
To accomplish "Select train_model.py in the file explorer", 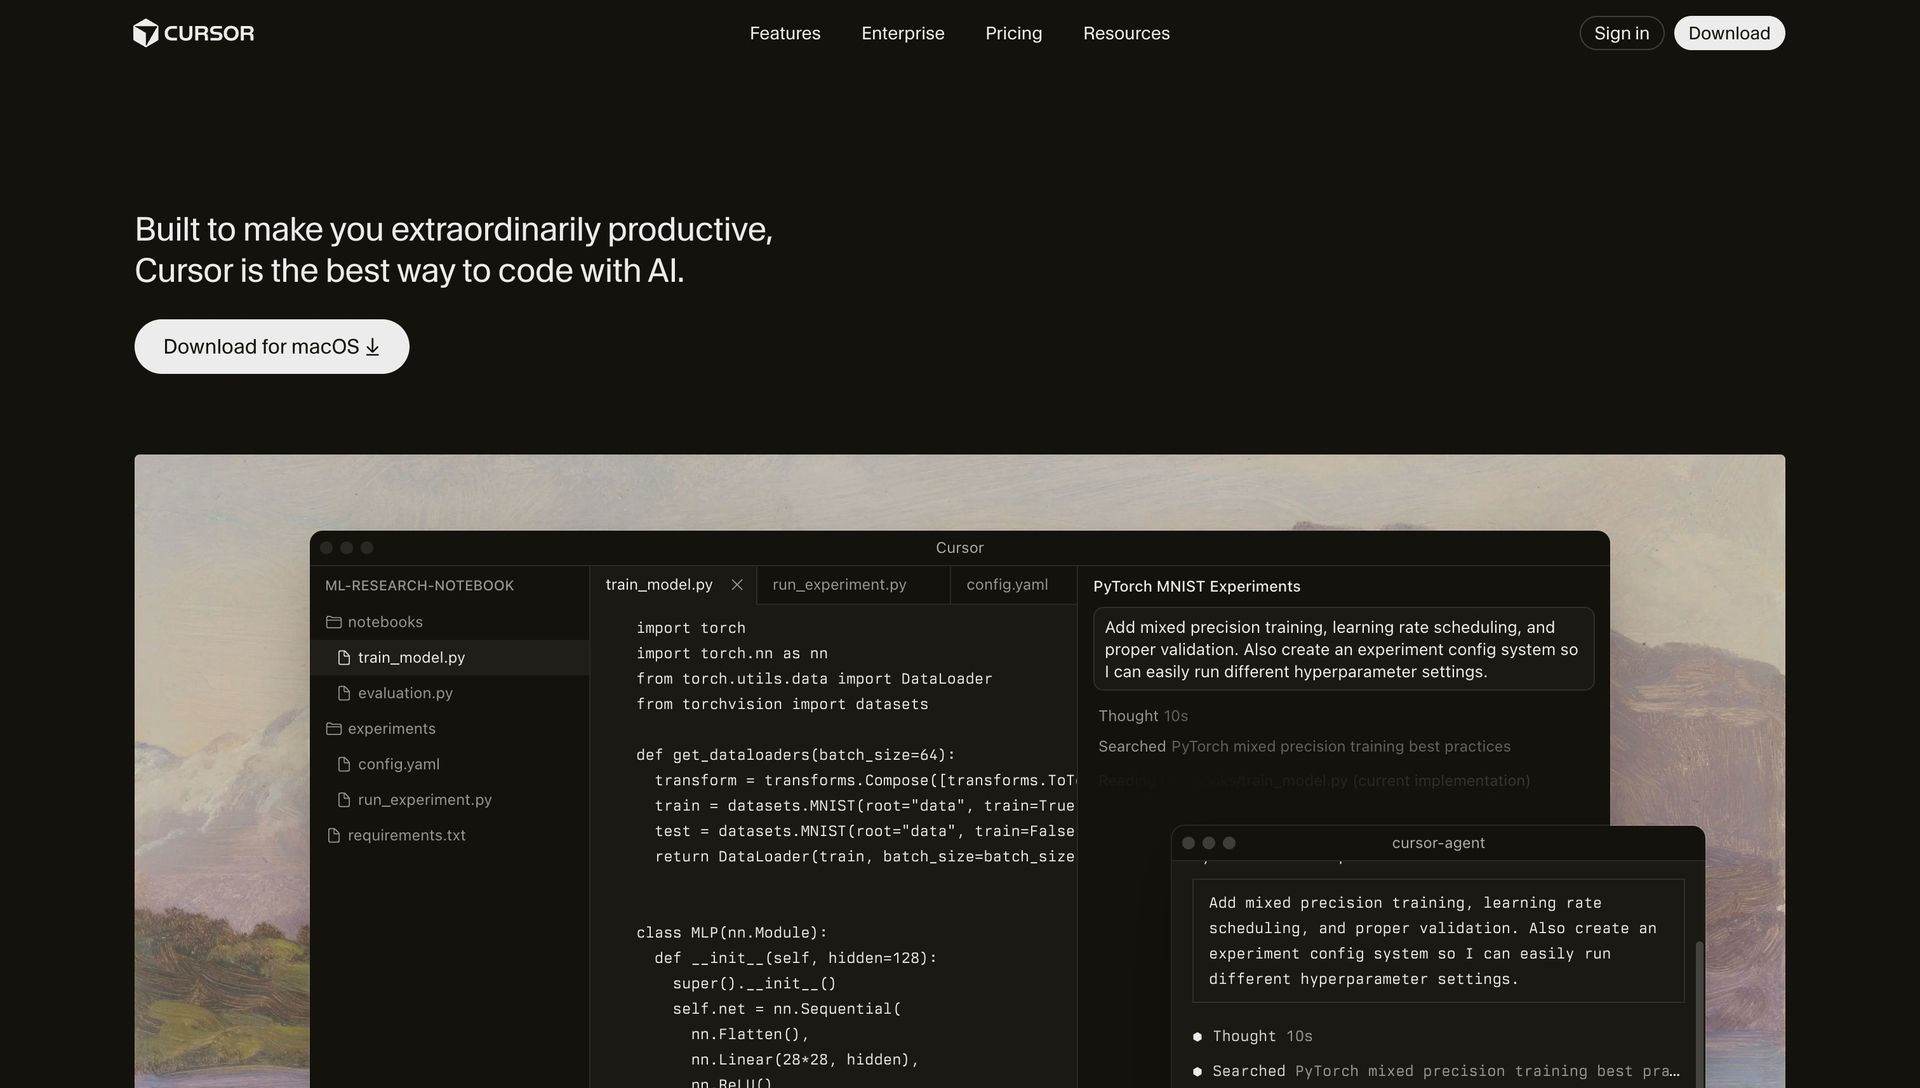I will tap(411, 658).
